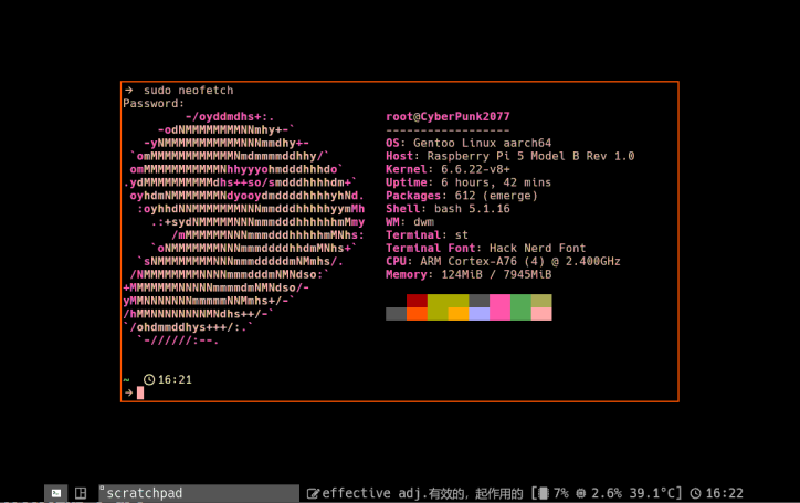Click the gray block left of the orange block
800x503 pixels.
[x=396, y=314]
